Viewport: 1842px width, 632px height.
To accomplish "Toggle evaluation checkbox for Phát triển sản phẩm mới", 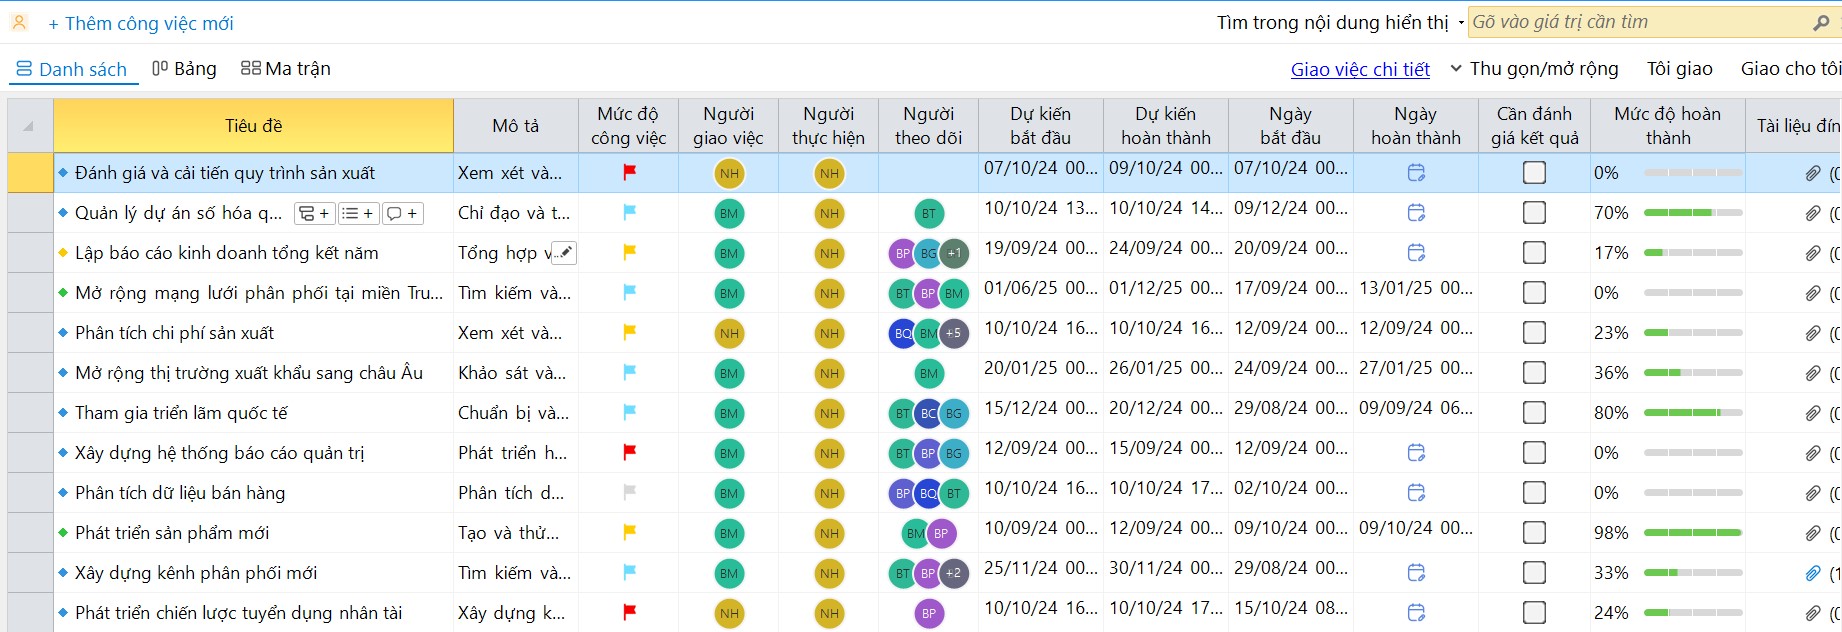I will pyautogui.click(x=1534, y=533).
